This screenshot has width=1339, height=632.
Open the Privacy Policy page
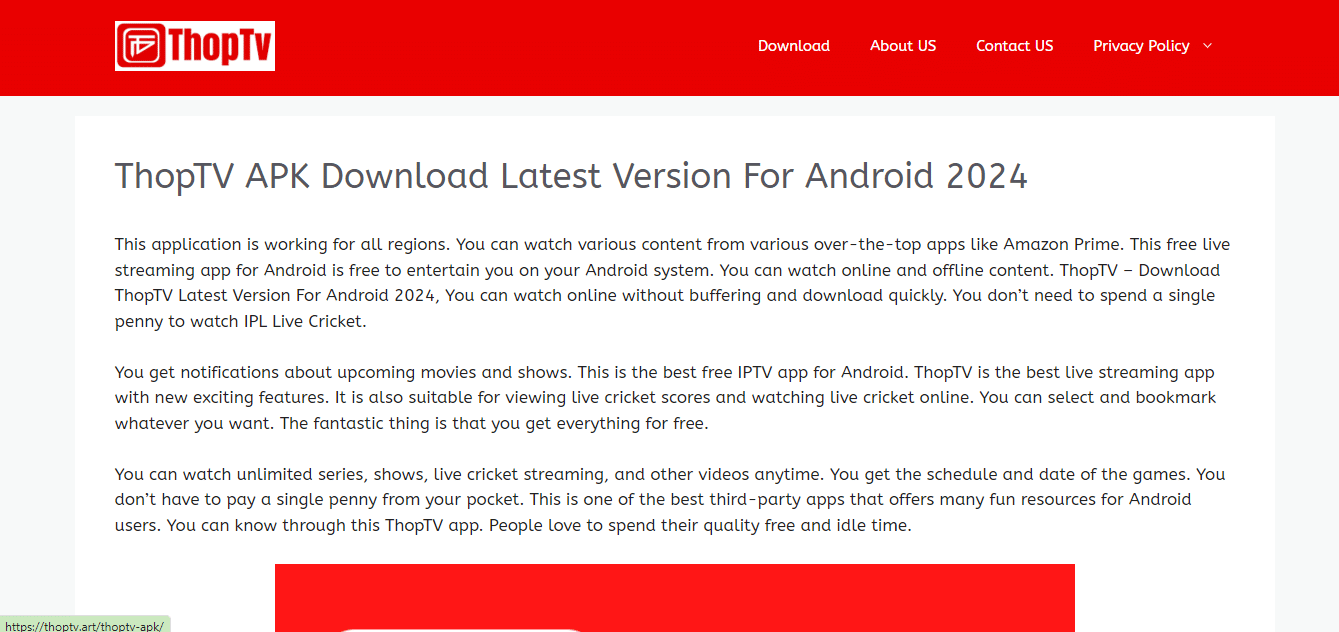pos(1141,46)
